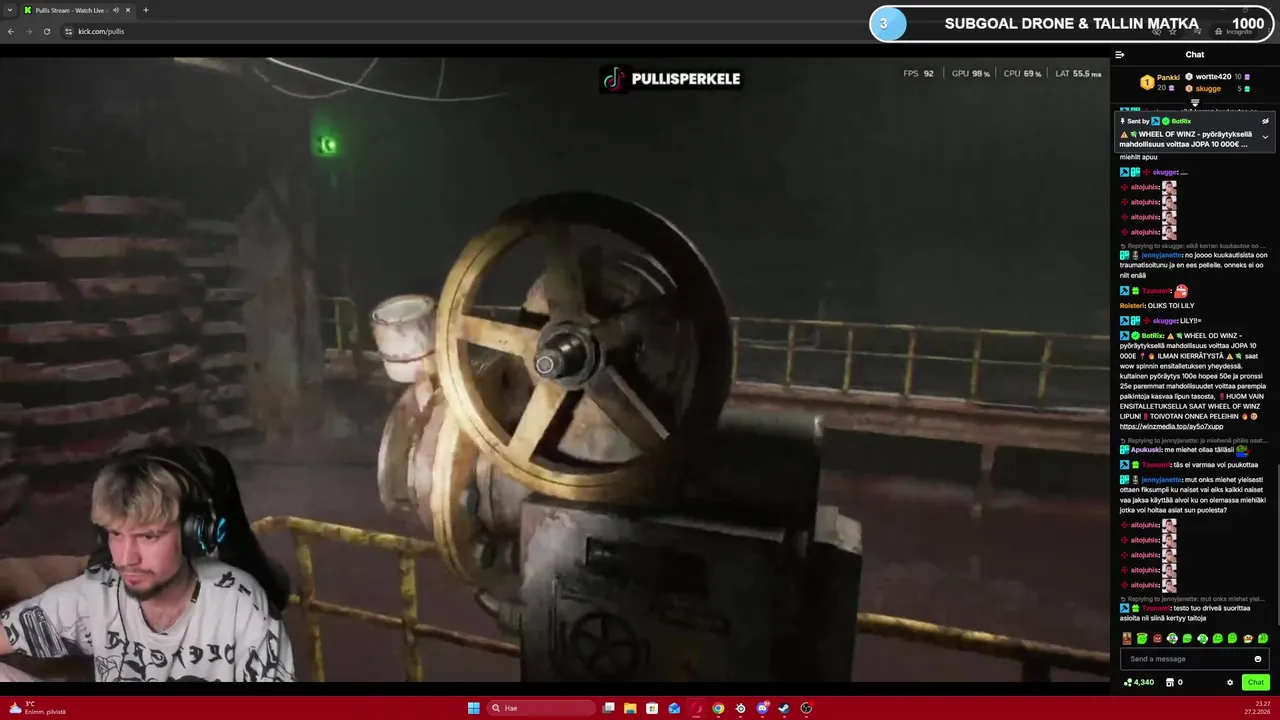Open skugge in the gift leaderboard
The height and width of the screenshot is (720, 1280).
1207,89
